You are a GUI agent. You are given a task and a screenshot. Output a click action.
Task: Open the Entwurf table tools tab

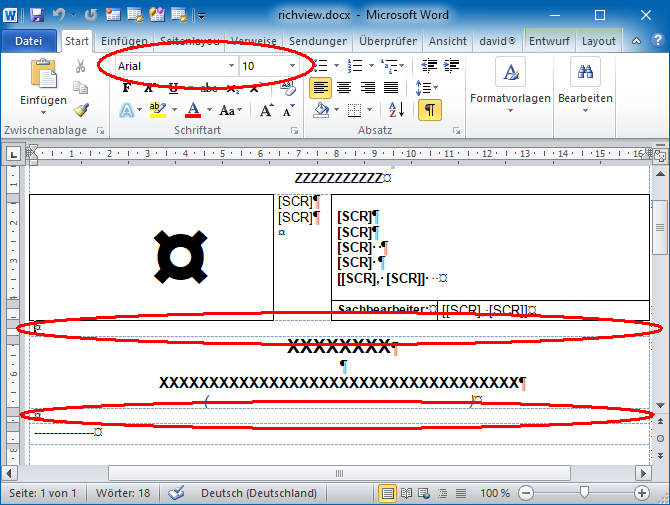pyautogui.click(x=549, y=41)
